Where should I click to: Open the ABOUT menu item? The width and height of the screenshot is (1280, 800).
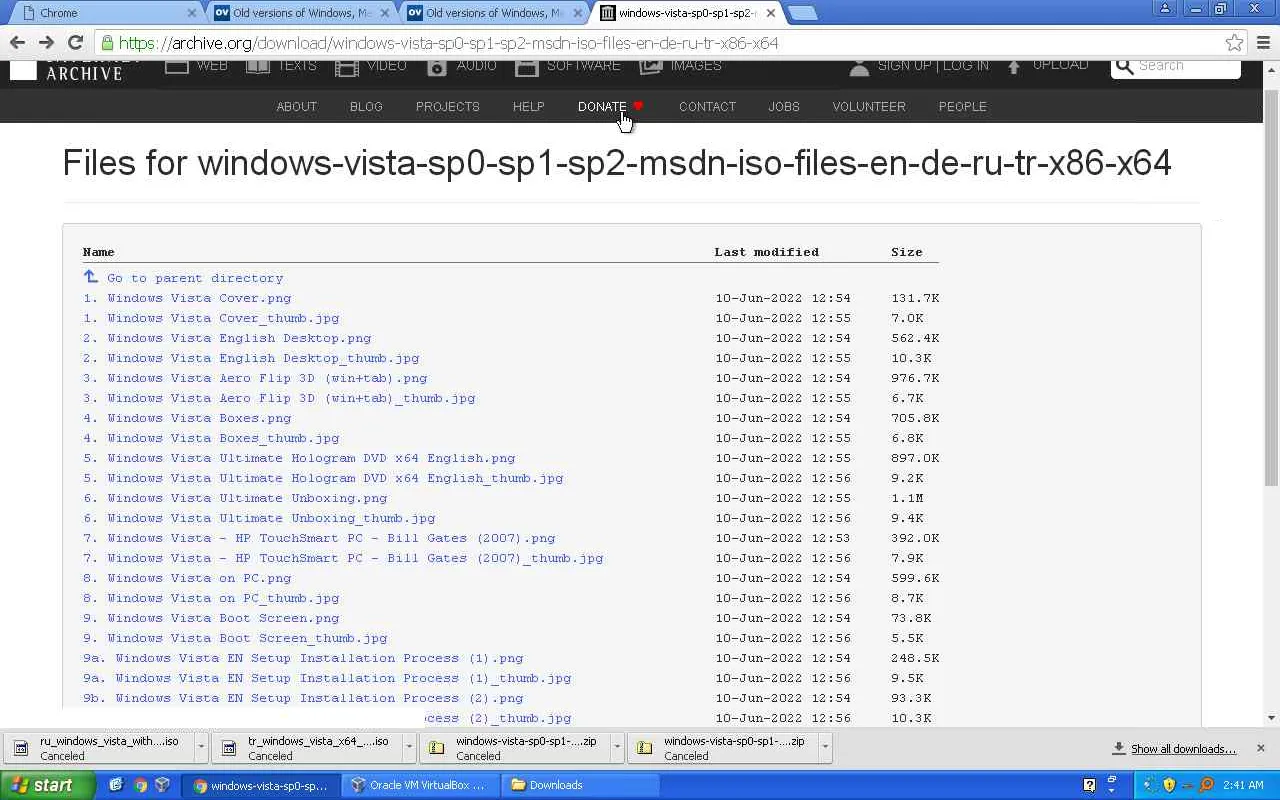point(296,106)
